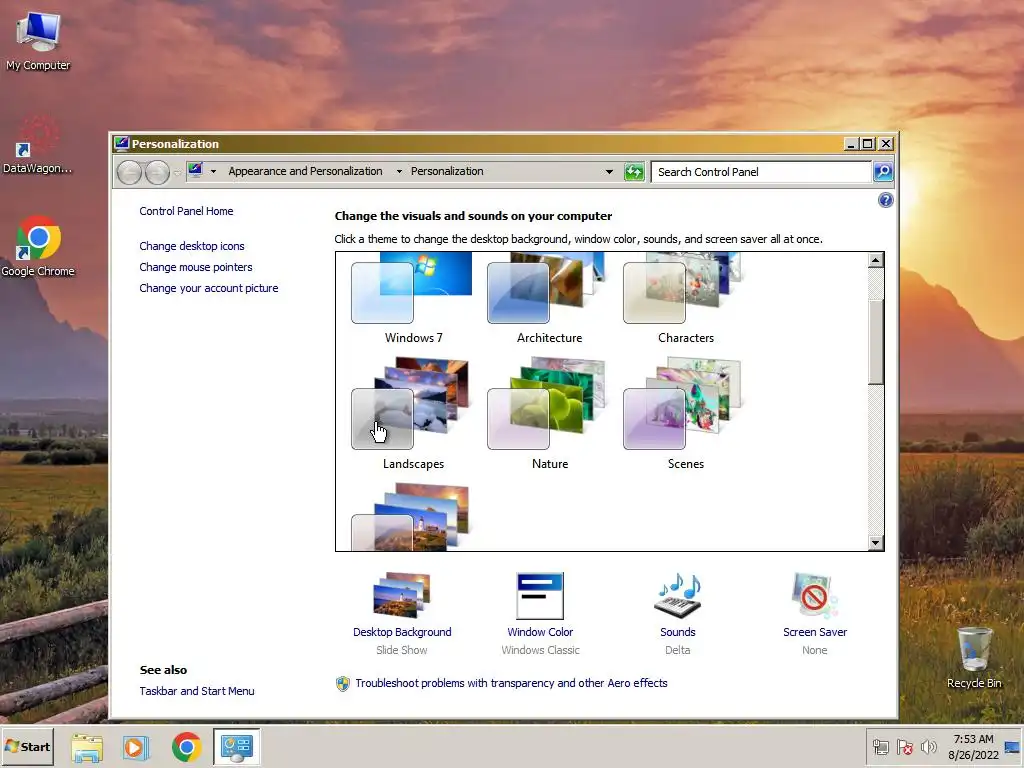Open address bar history dropdown arrow
This screenshot has height=768, width=1024.
[x=609, y=172]
